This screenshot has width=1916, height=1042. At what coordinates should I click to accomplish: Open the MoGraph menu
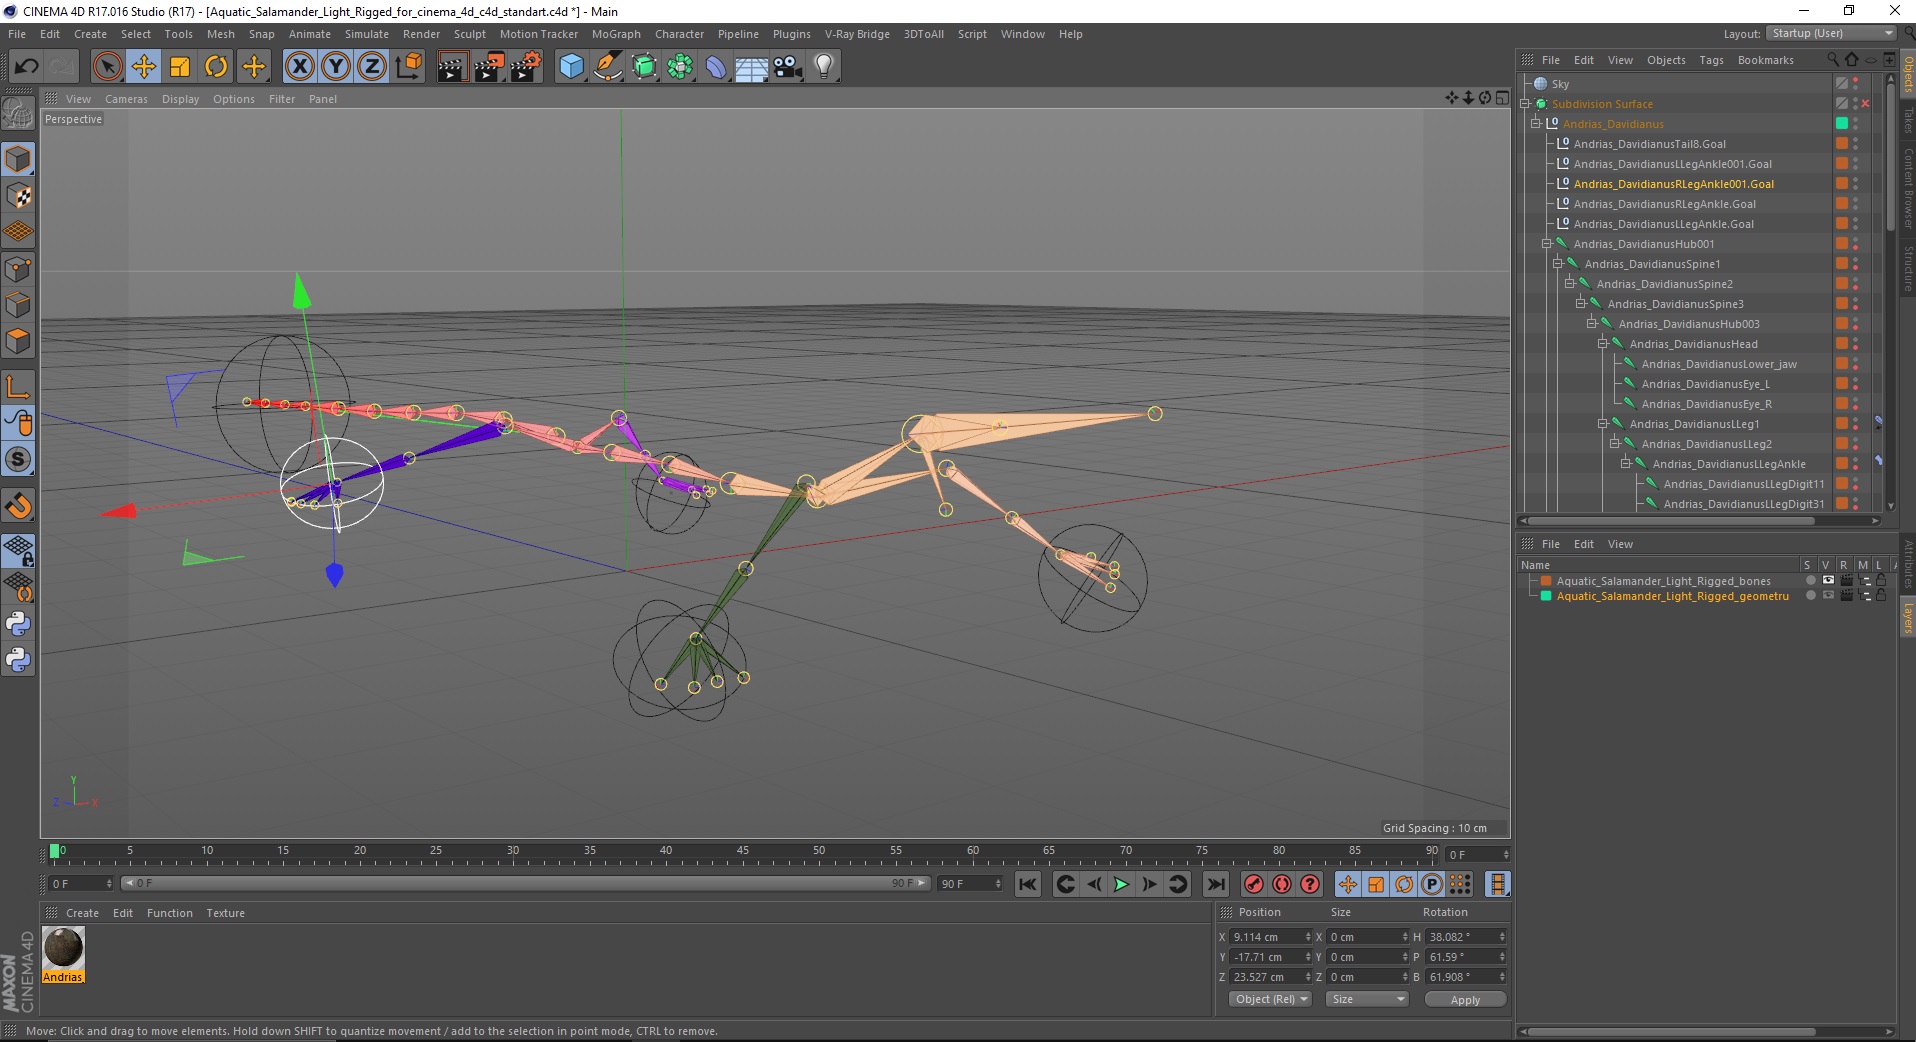pyautogui.click(x=616, y=34)
